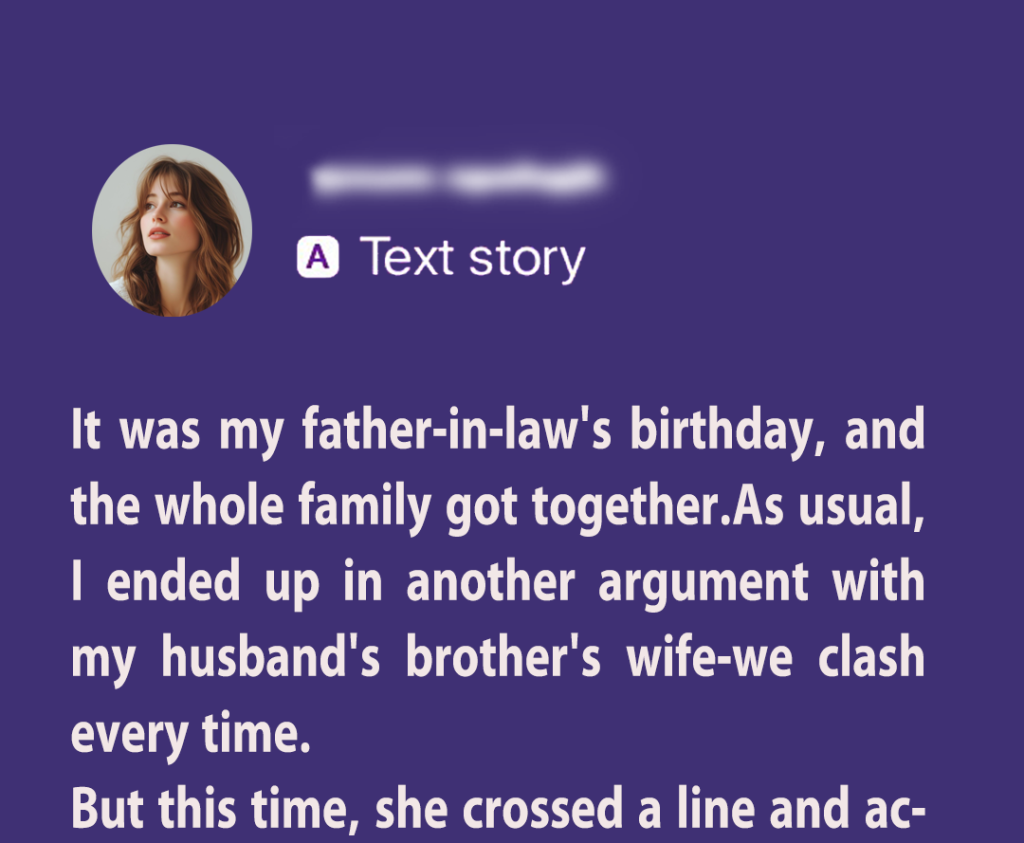Click the word "argument" in the story text
This screenshot has width=1024, height=843.
tap(703, 583)
